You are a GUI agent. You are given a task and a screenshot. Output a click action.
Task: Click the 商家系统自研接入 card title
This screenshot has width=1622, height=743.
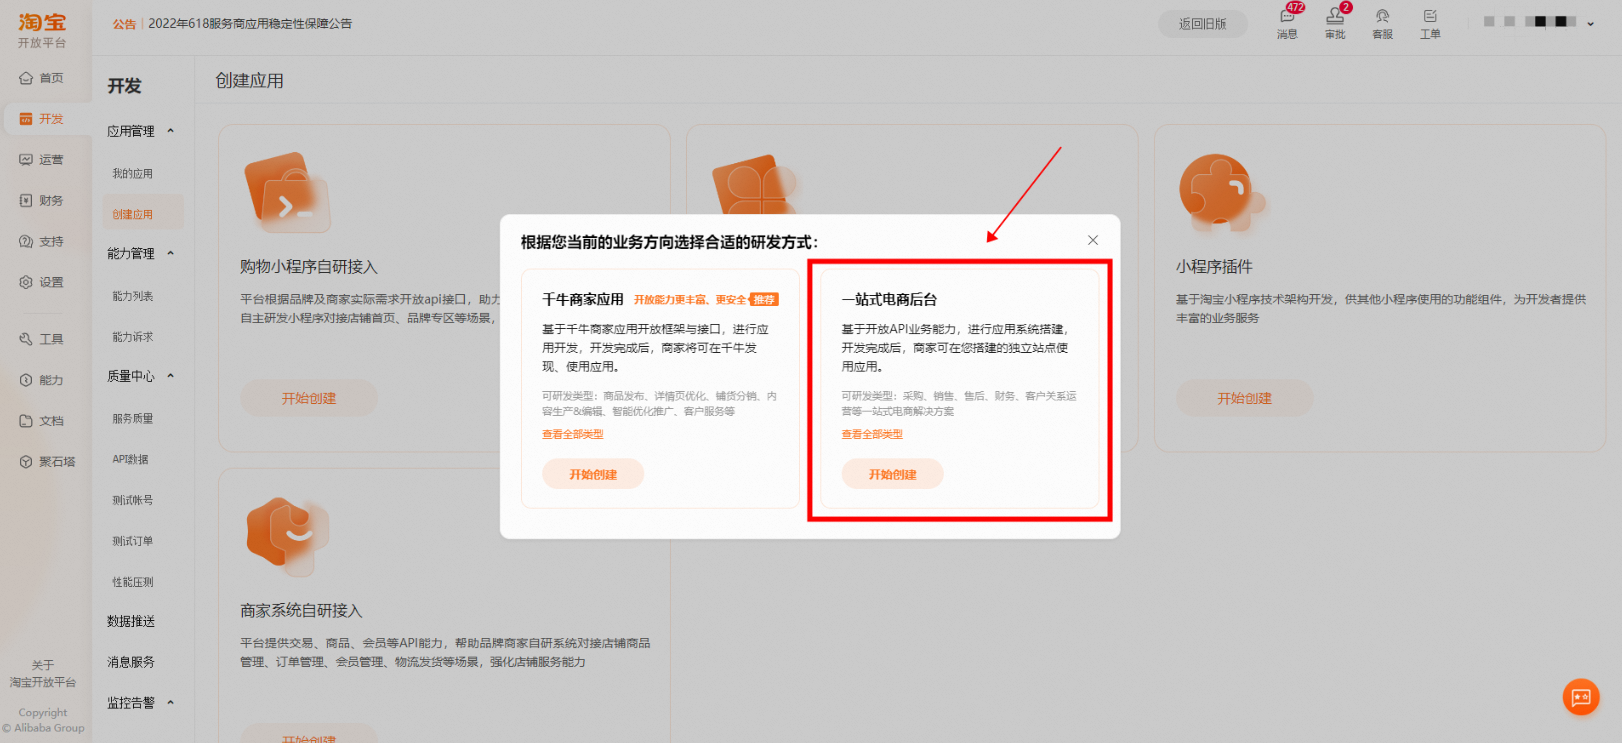coord(301,611)
